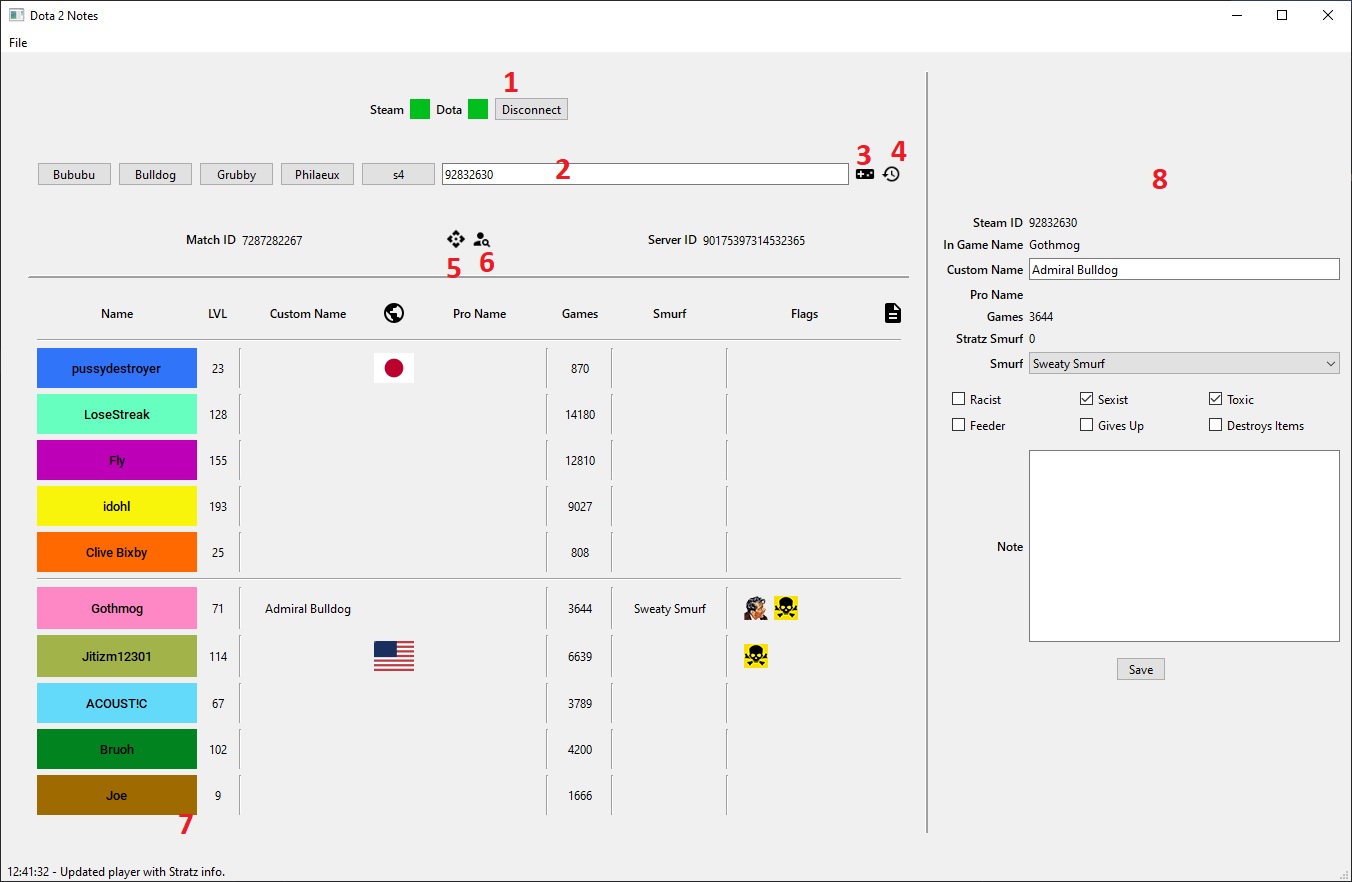Viewport: 1352px width, 882px height.
Task: Click the Disconnect button
Action: pos(531,109)
